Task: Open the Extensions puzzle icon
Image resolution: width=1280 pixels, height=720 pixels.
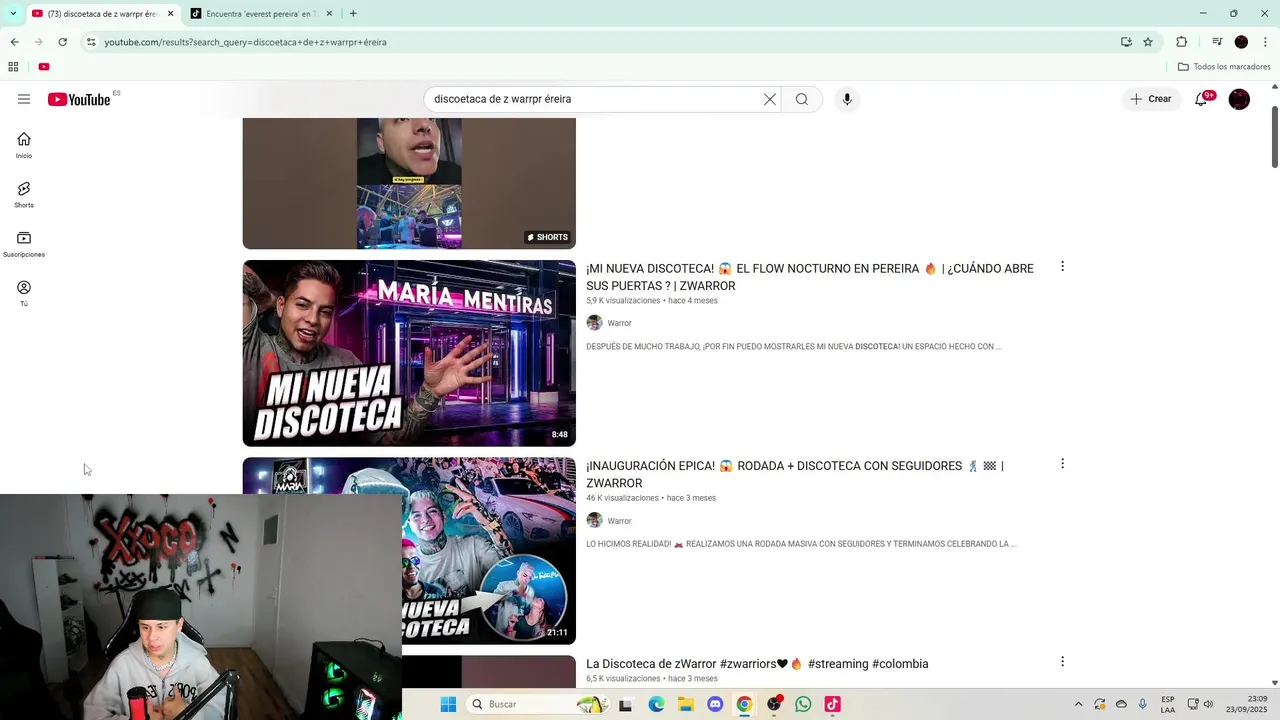Action: coord(1181,42)
